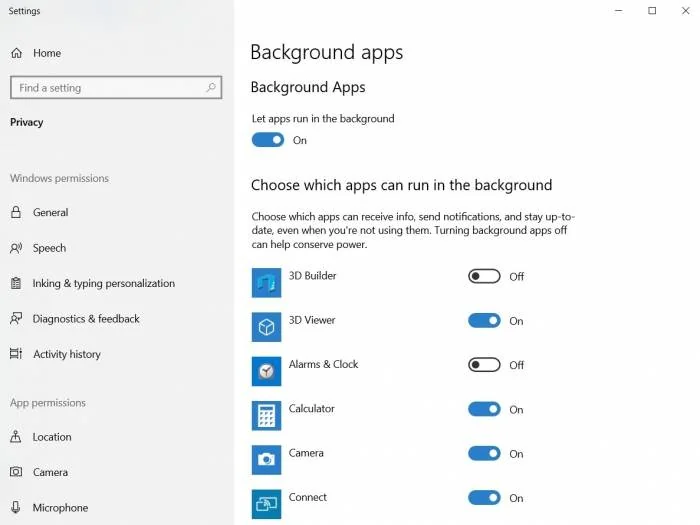
Task: Click the Microphone icon in sidebar
Action: click(x=16, y=507)
